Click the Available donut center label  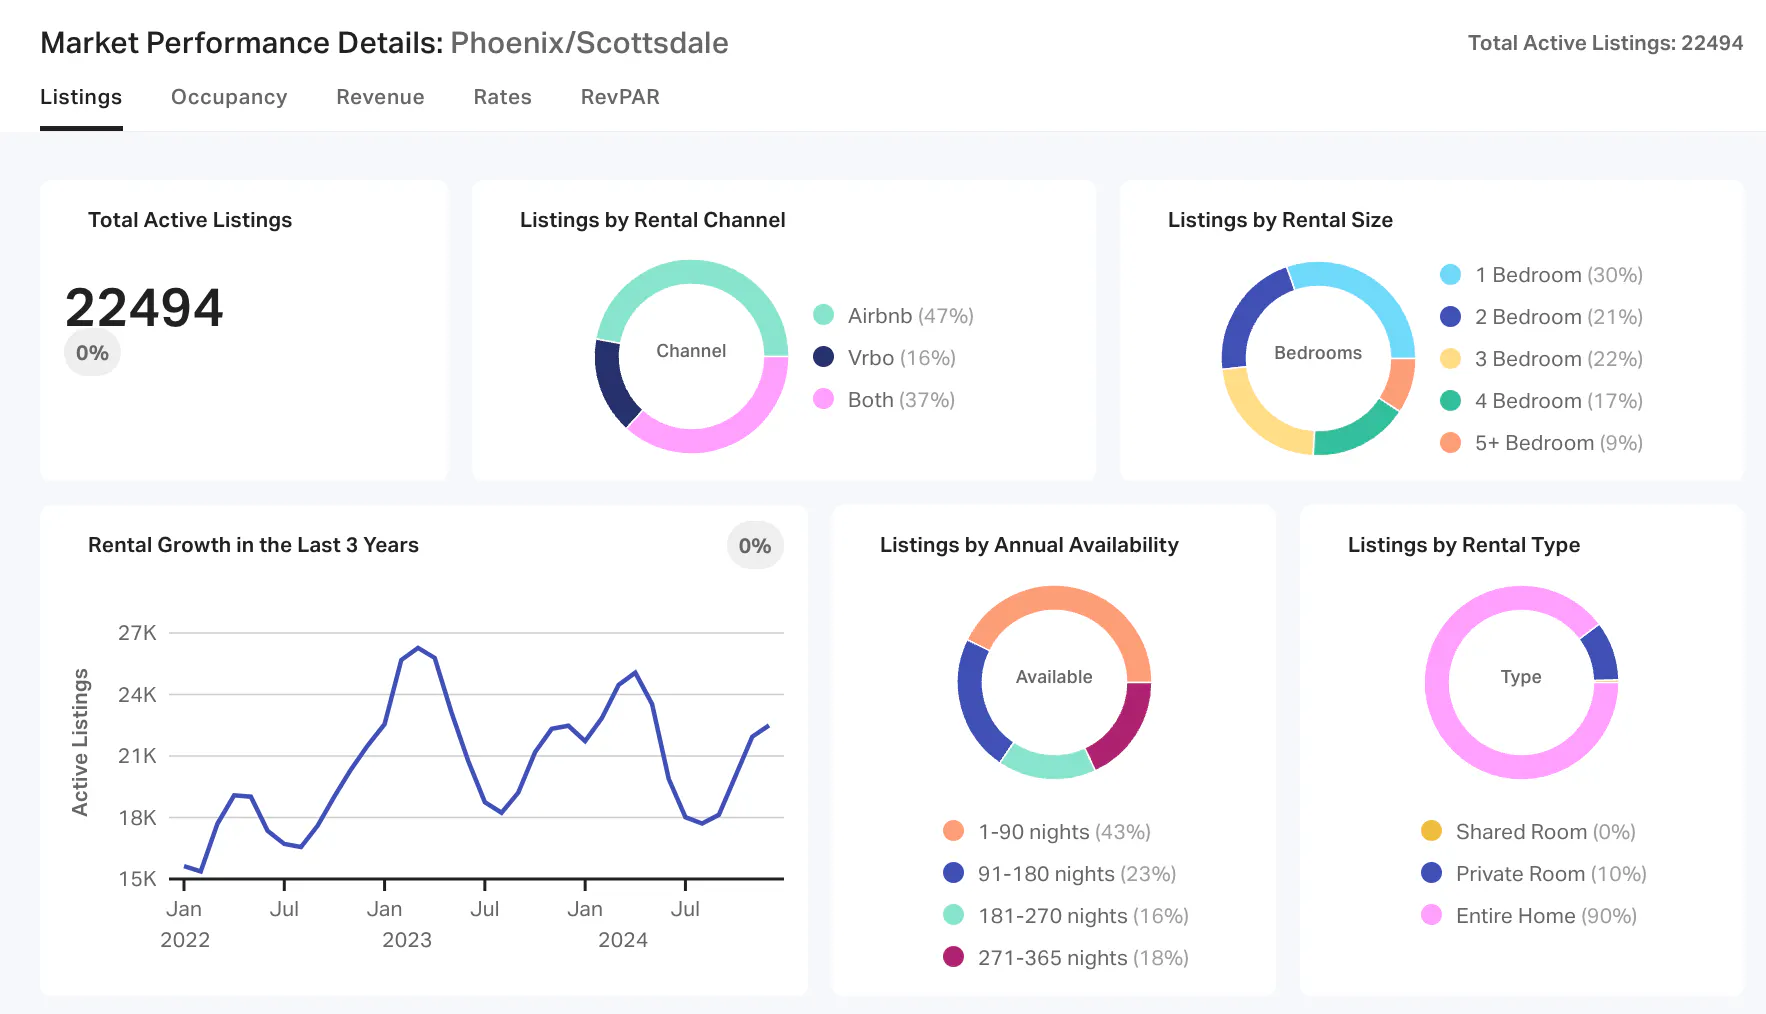point(1054,677)
